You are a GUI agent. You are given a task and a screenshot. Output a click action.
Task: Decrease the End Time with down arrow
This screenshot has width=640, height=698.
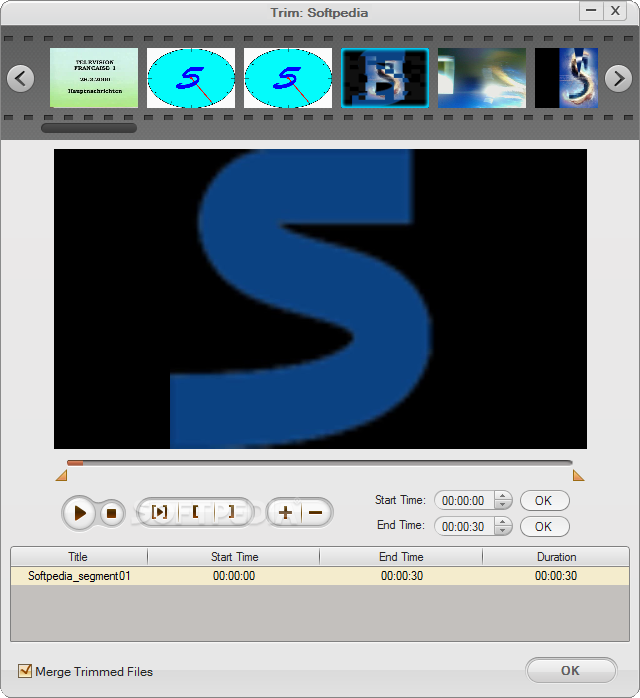(502, 531)
